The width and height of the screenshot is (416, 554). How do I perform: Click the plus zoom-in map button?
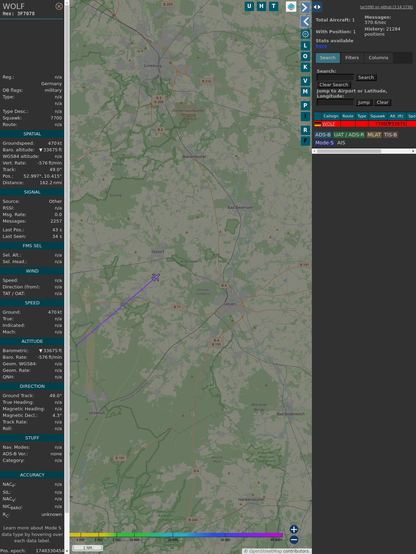pyautogui.click(x=294, y=529)
